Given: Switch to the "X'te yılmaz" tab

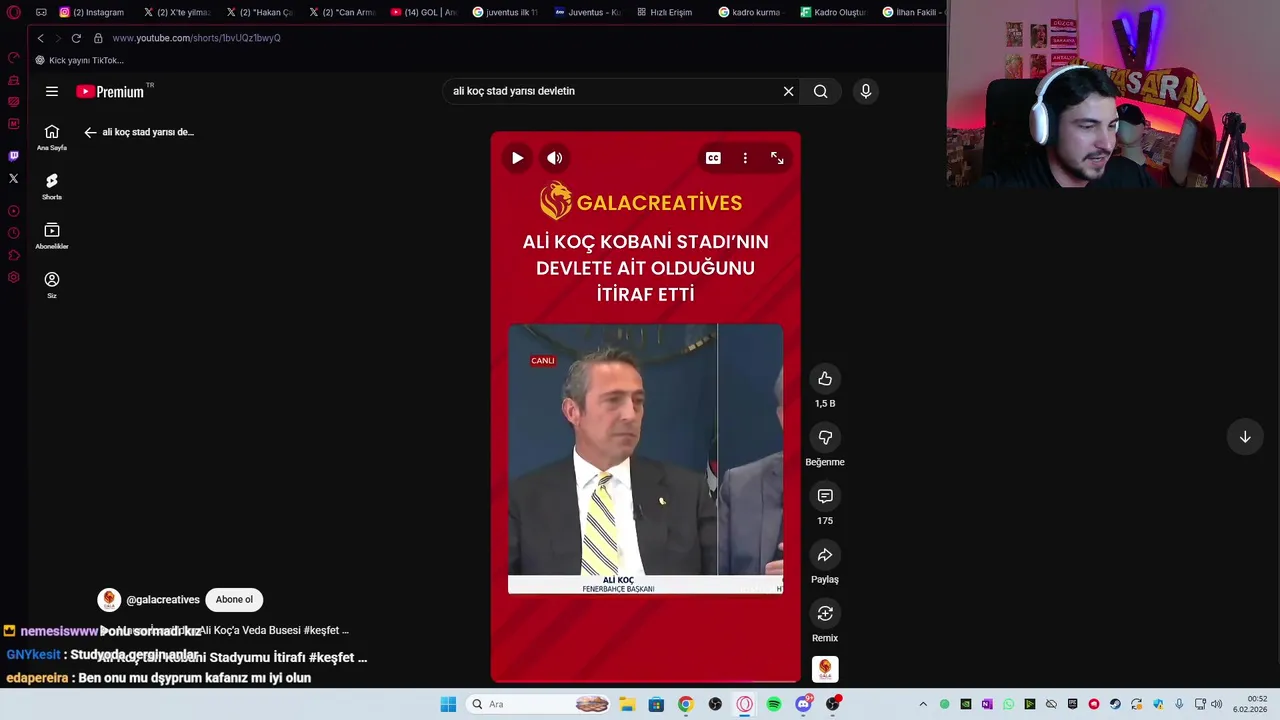Looking at the screenshot, I should (x=176, y=12).
